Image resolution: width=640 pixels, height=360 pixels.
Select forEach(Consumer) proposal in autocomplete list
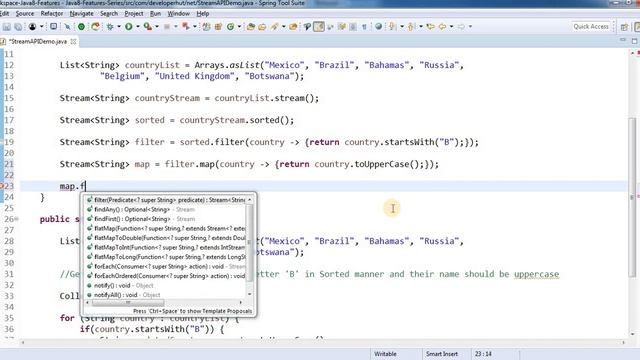click(x=166, y=266)
